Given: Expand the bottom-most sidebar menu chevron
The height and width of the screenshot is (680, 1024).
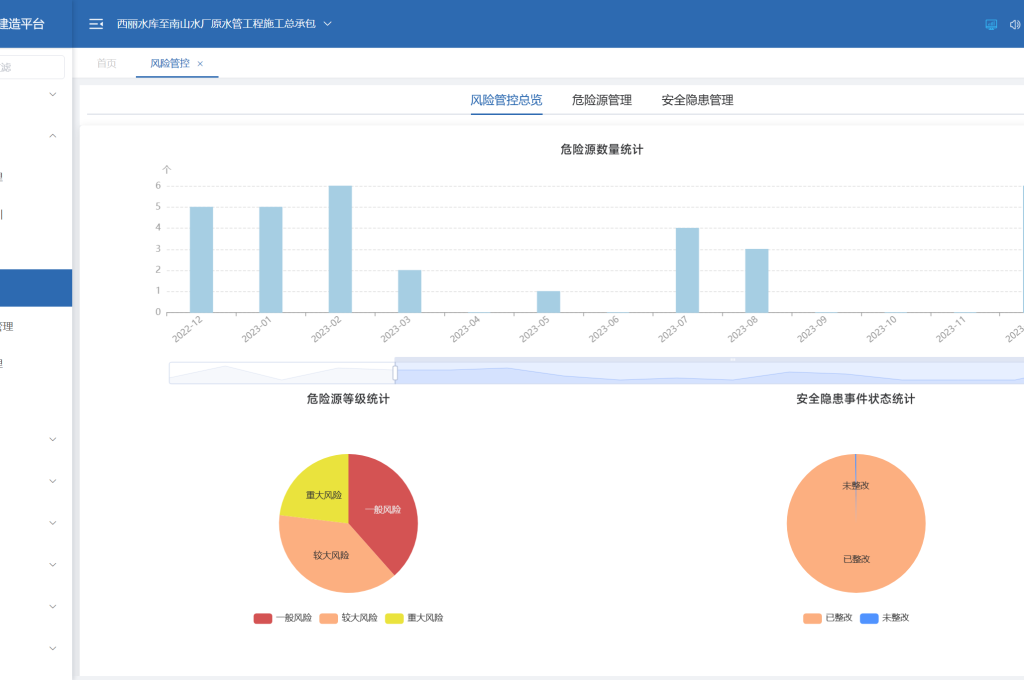Looking at the screenshot, I should (x=53, y=648).
